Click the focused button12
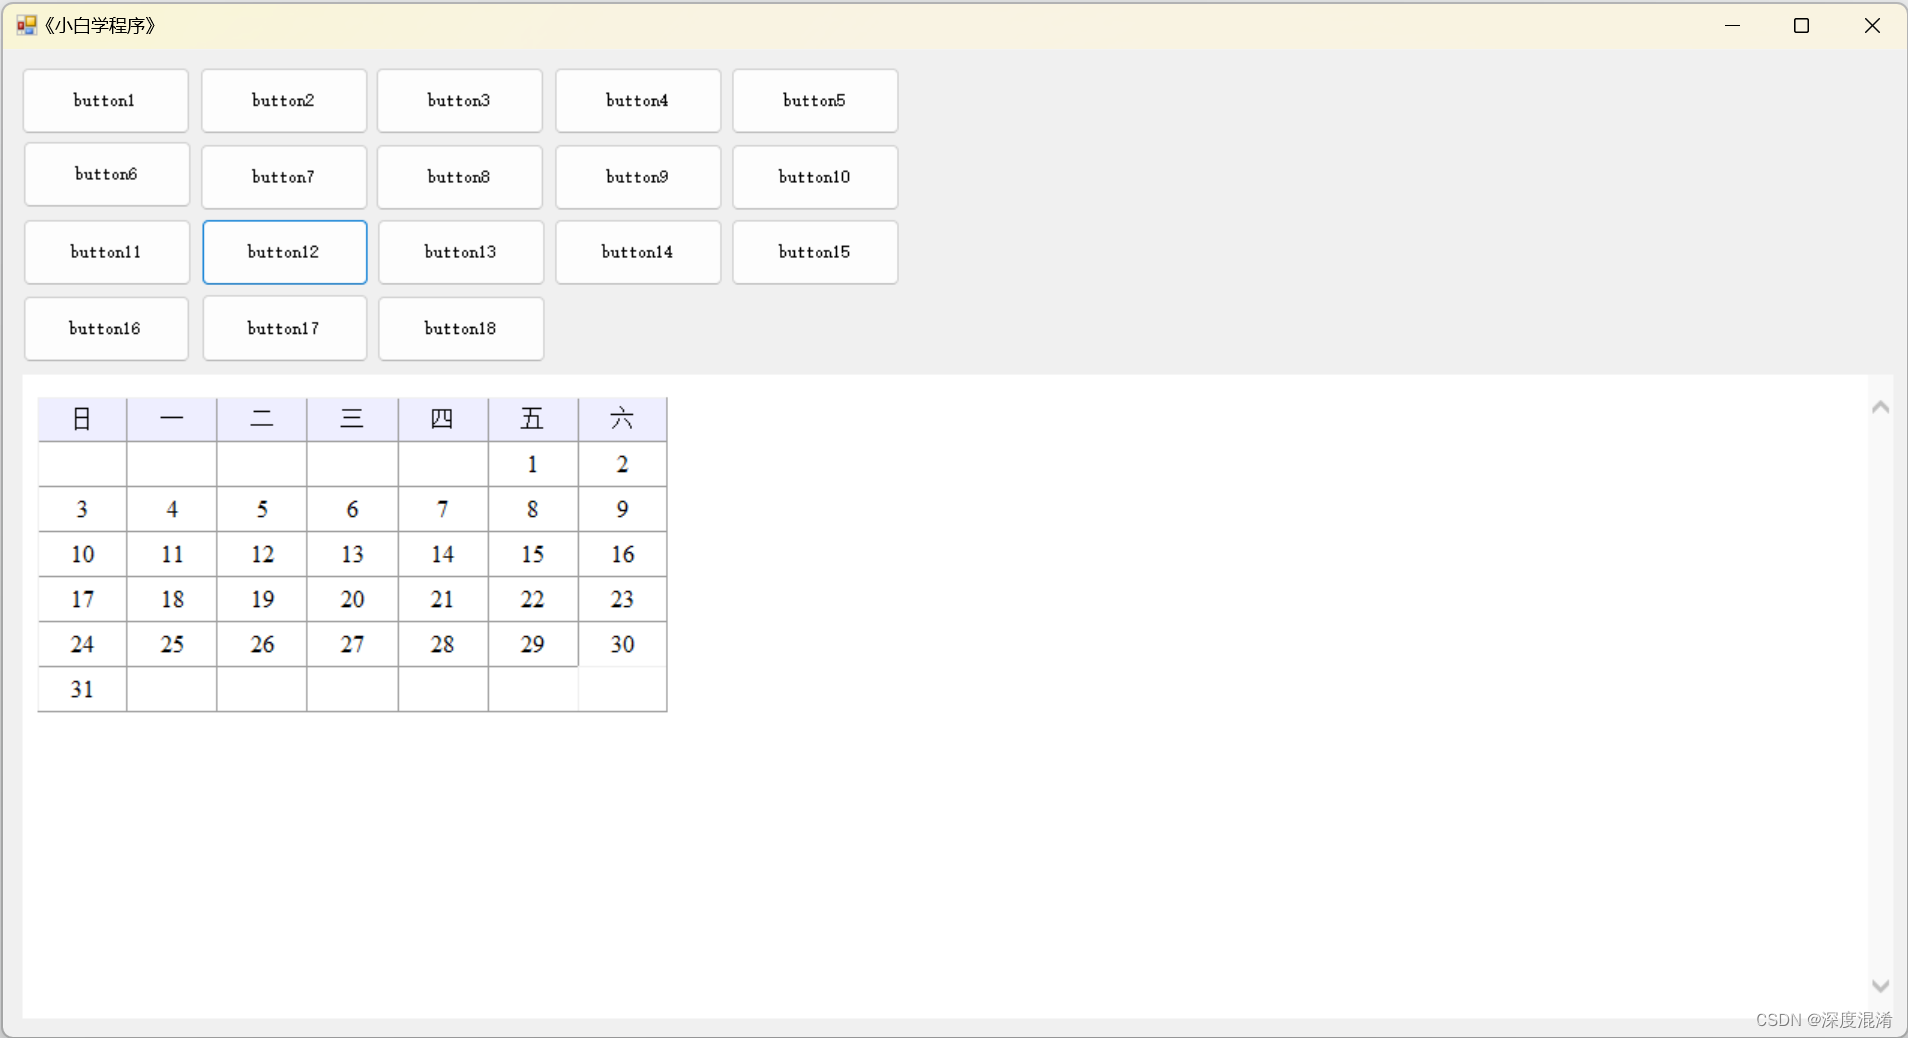The width and height of the screenshot is (1908, 1038). 285,252
